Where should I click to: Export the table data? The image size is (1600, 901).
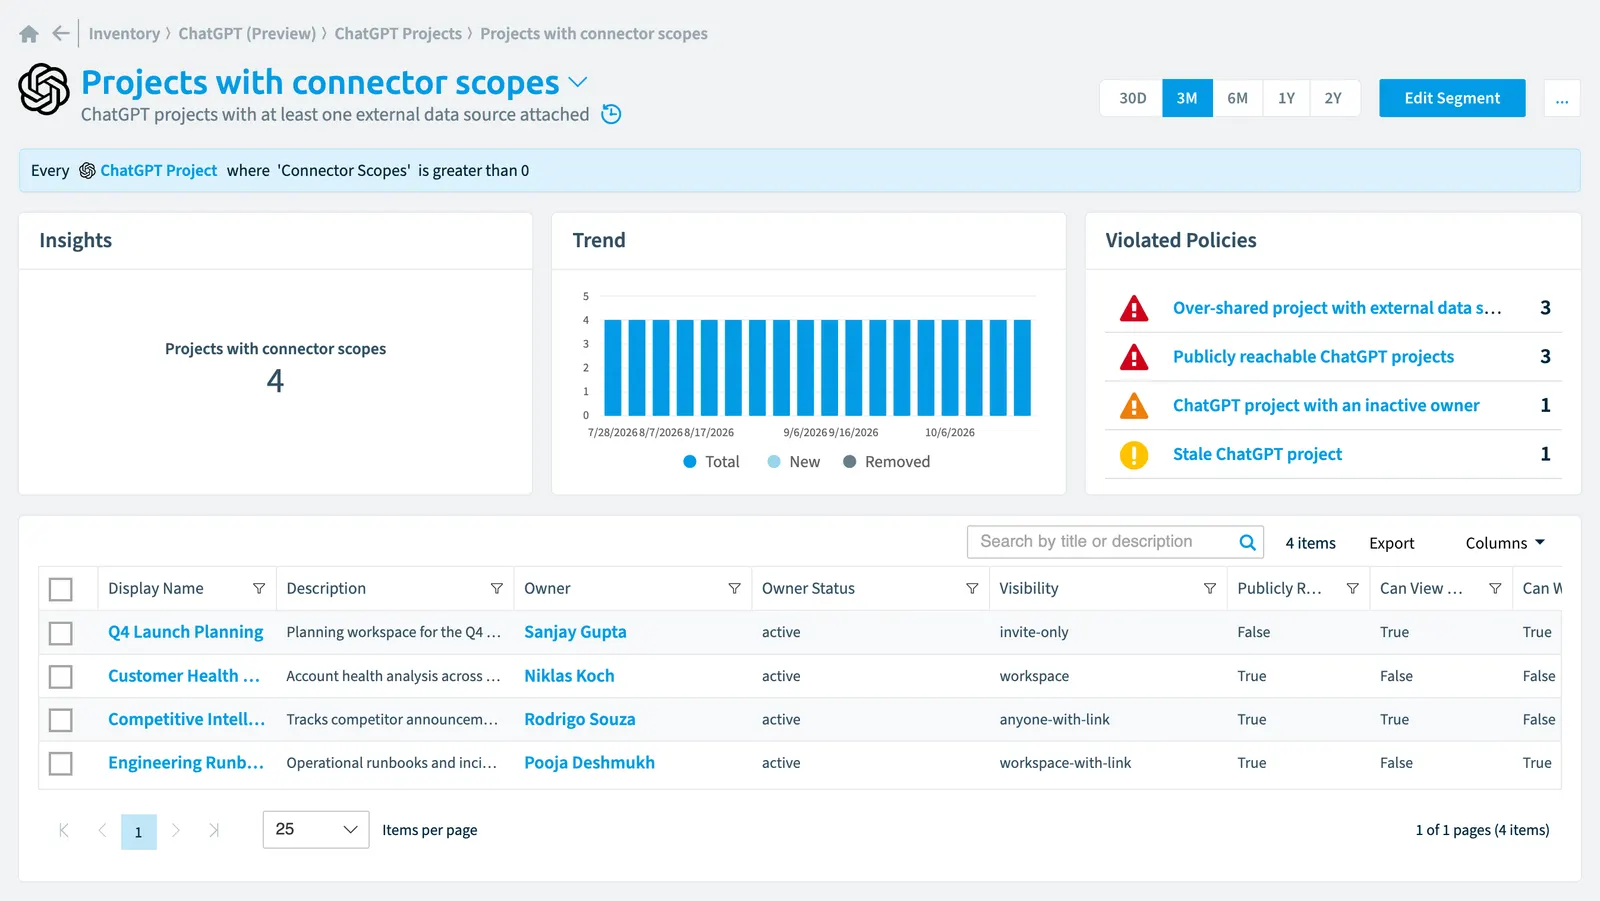[1391, 543]
